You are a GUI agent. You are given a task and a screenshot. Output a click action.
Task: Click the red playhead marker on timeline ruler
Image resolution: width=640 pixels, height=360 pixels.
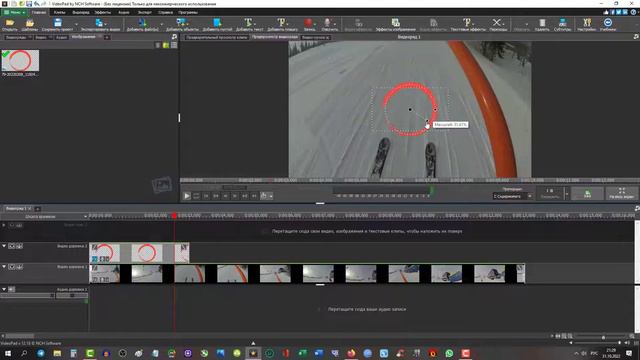click(174, 216)
